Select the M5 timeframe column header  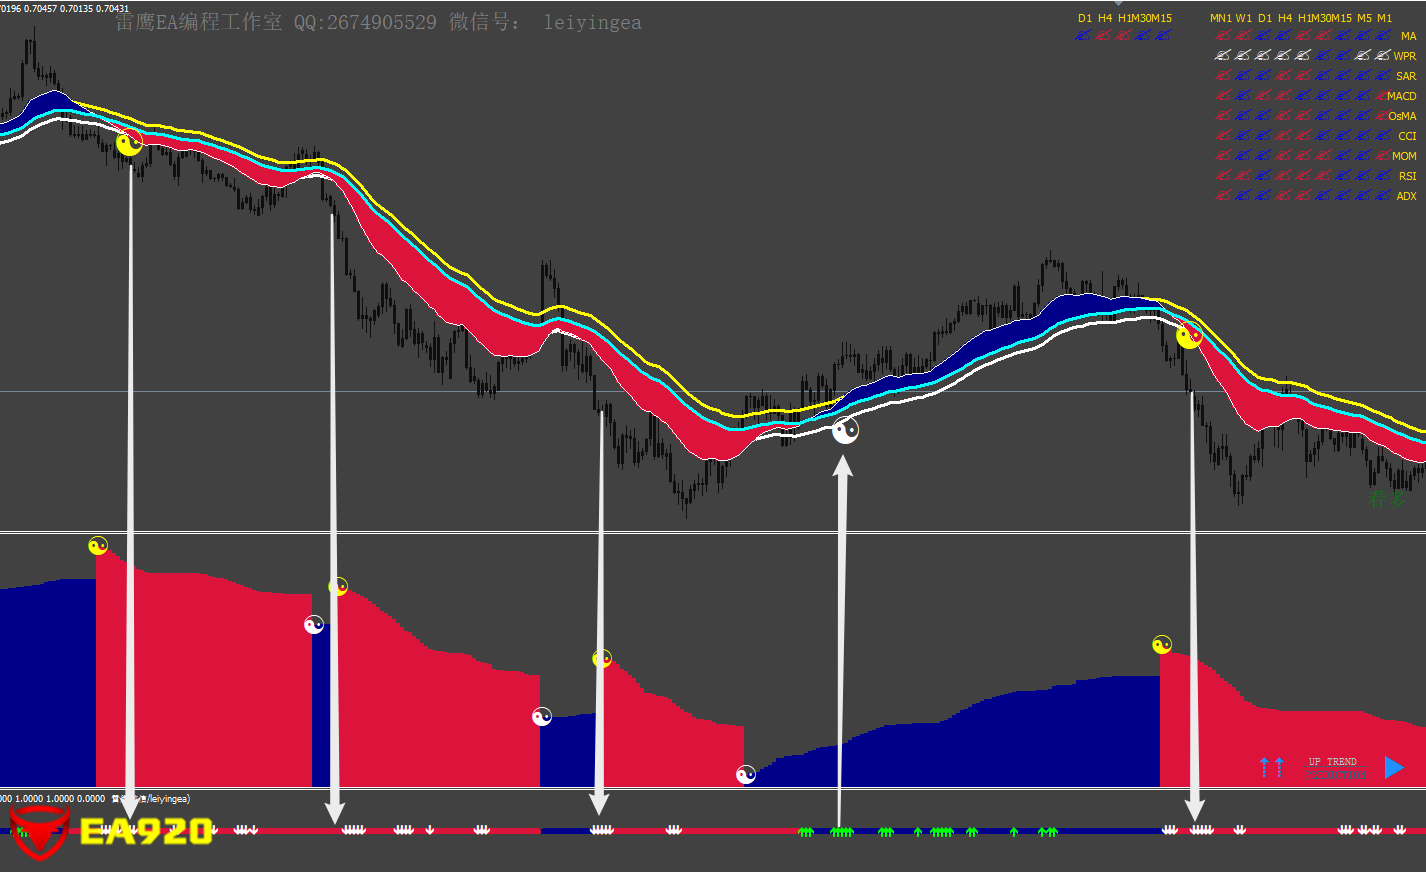pos(1364,18)
